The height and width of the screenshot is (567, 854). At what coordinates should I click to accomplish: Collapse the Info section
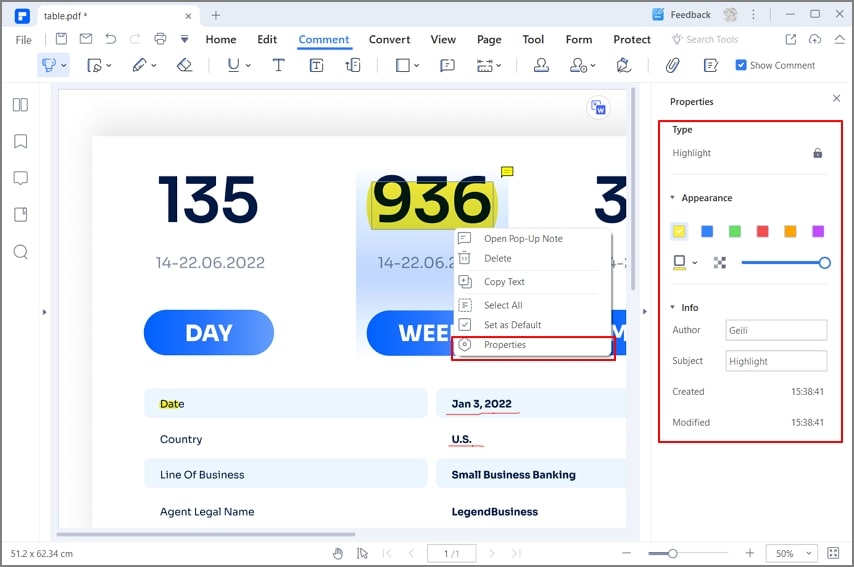[672, 307]
